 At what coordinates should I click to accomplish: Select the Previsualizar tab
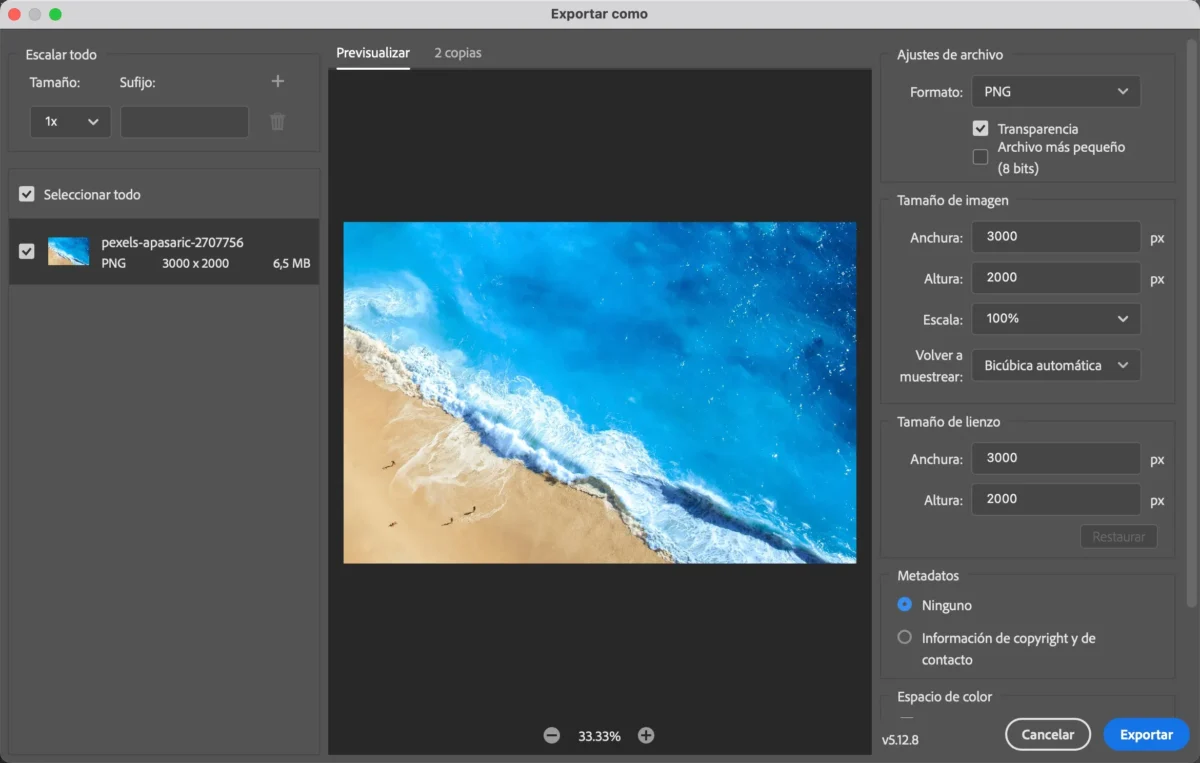(x=373, y=53)
